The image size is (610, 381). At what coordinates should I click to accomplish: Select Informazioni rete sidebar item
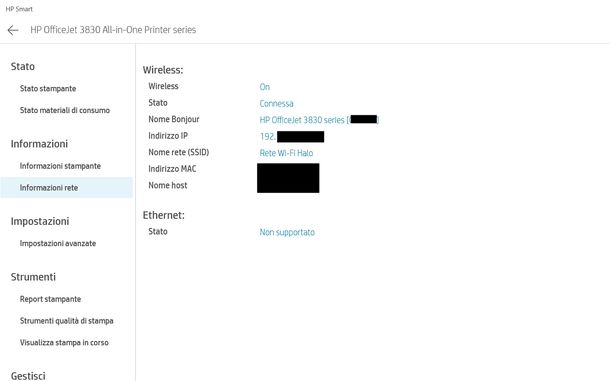pos(67,188)
